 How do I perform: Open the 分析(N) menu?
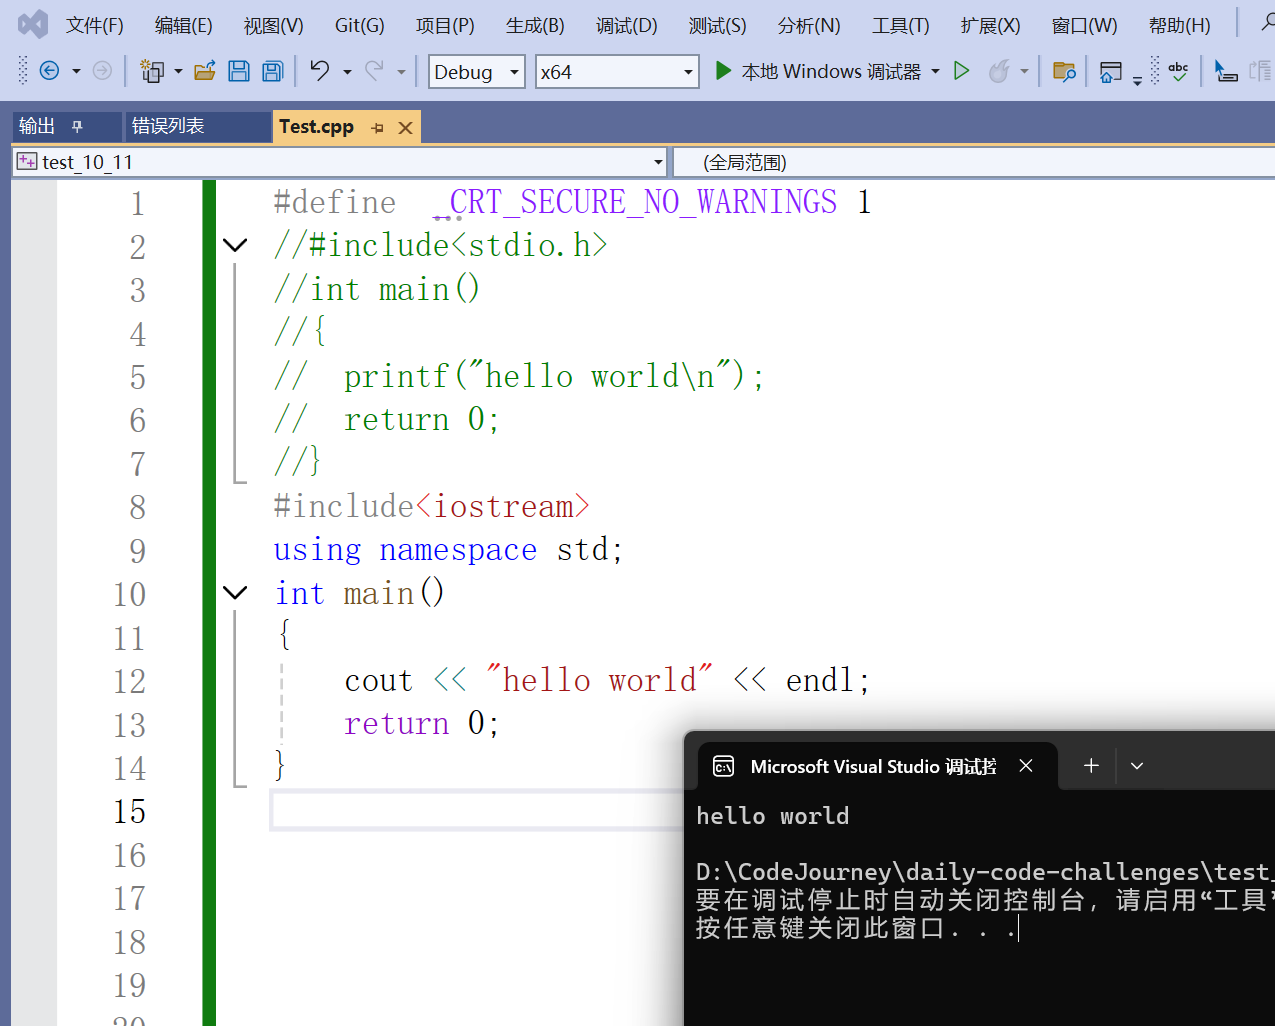coord(808,25)
